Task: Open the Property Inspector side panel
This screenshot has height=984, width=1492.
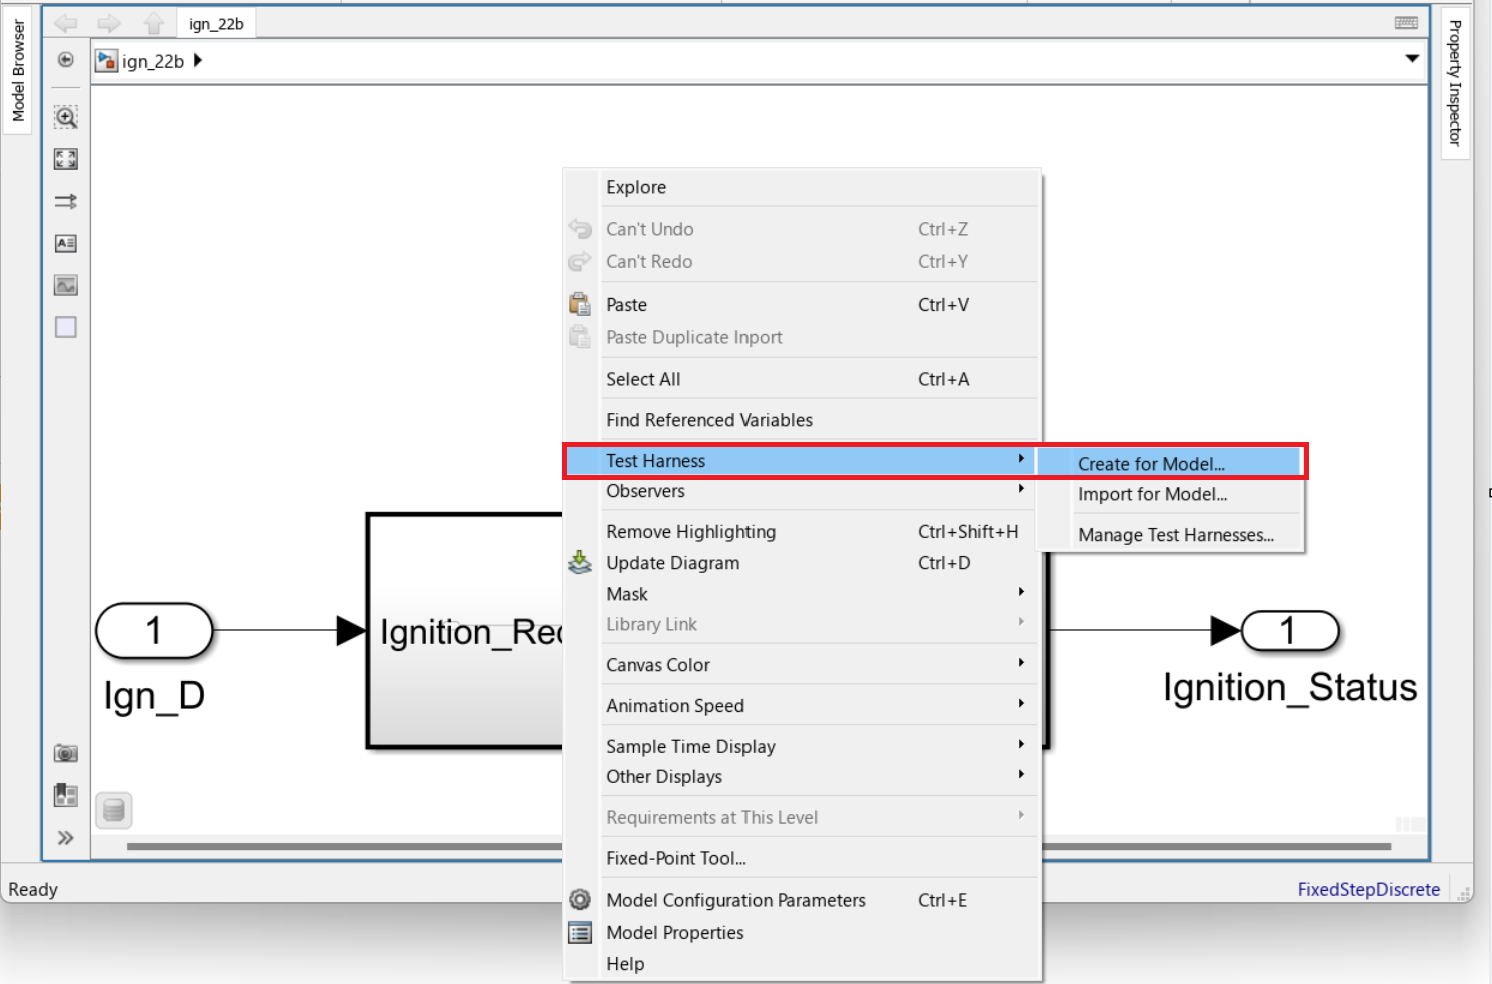Action: [x=1455, y=83]
